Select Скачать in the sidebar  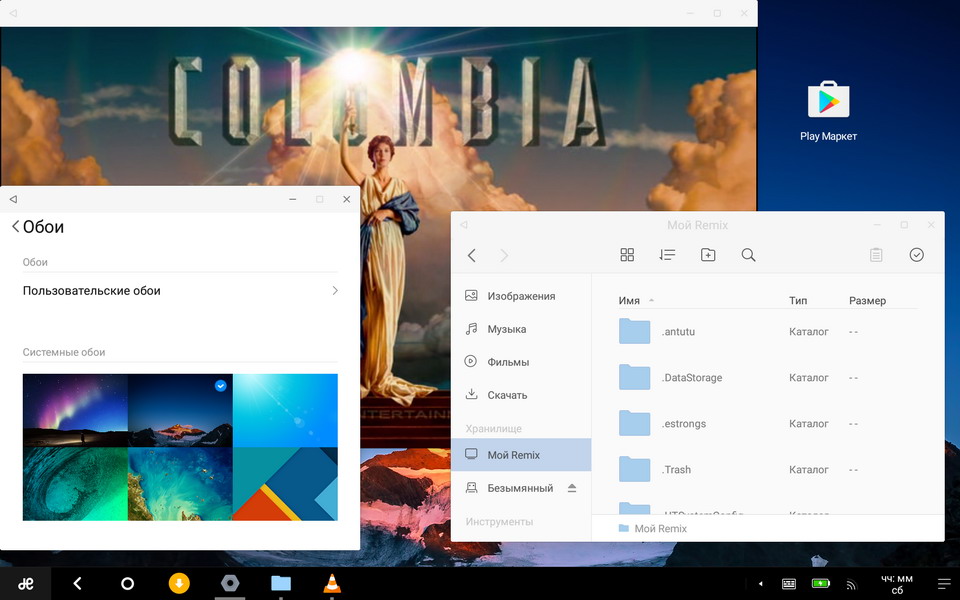click(506, 395)
